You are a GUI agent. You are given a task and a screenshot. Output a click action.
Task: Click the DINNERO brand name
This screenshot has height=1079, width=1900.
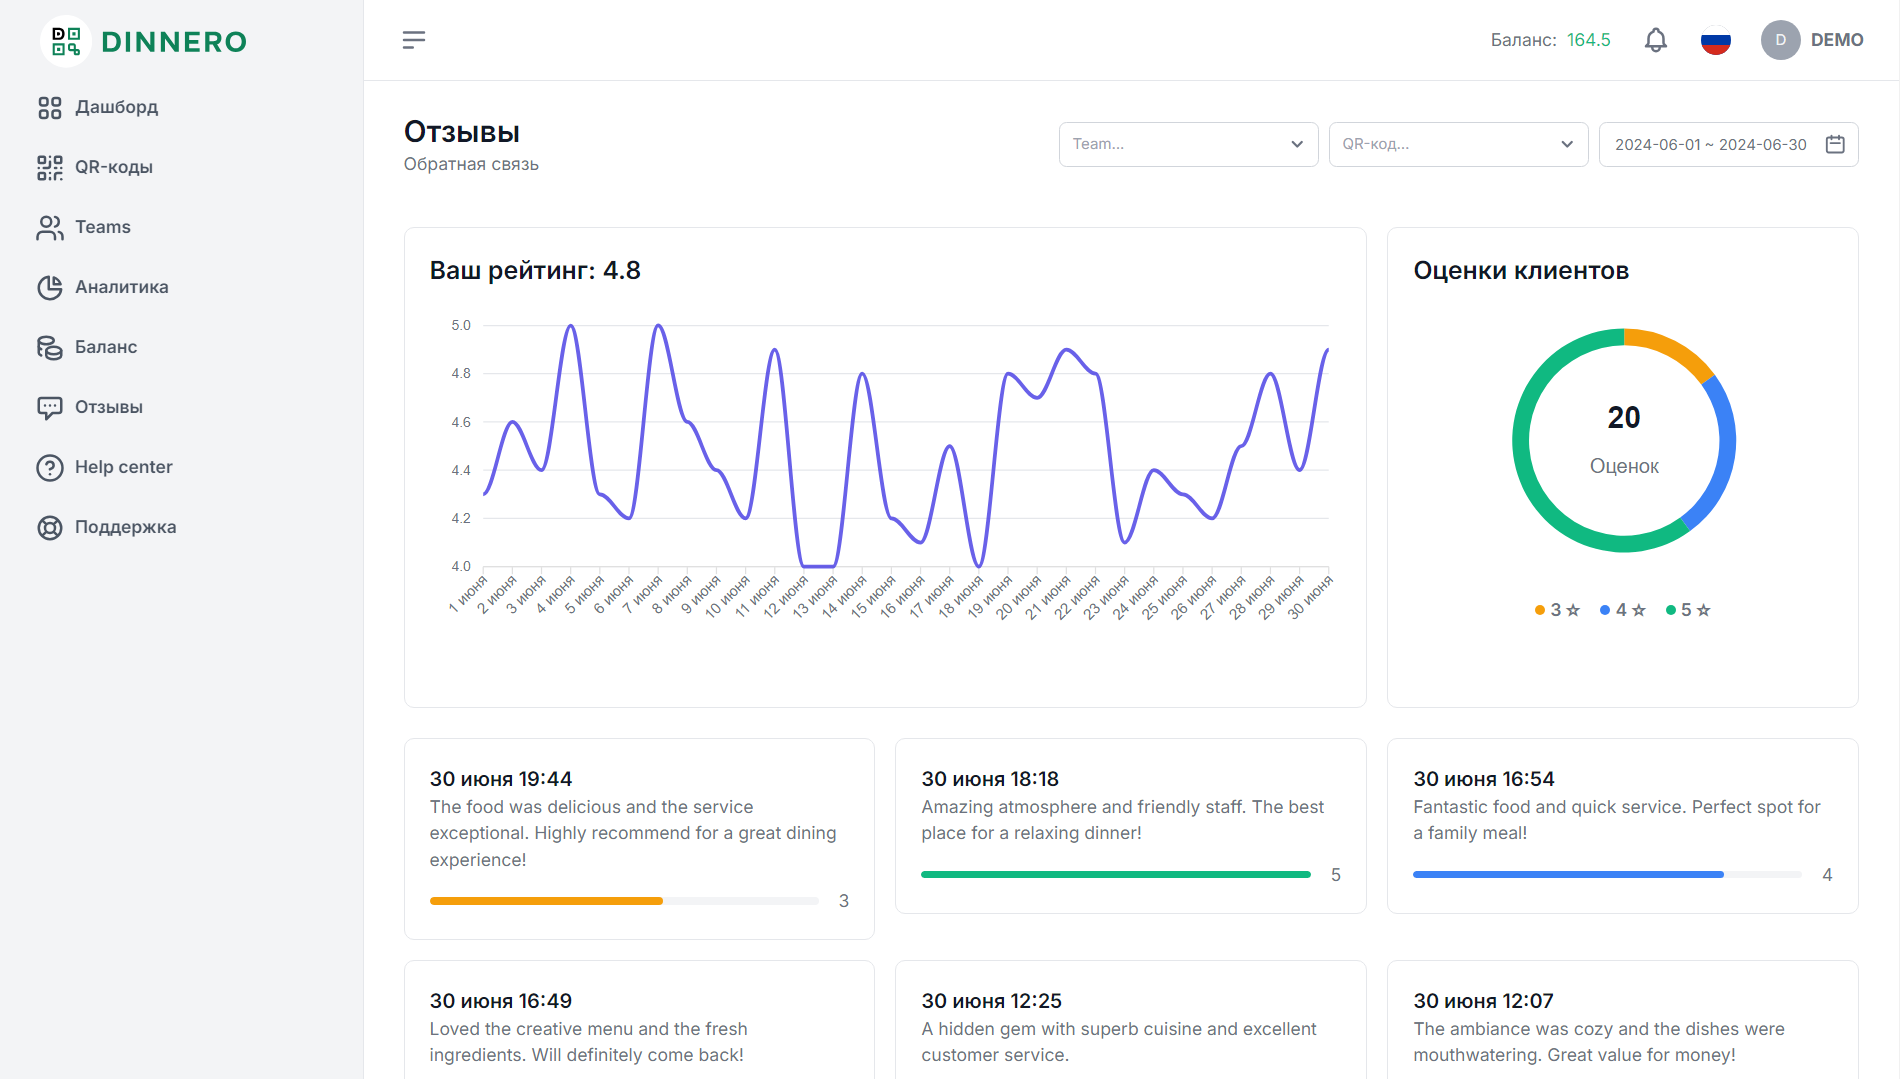click(x=174, y=42)
